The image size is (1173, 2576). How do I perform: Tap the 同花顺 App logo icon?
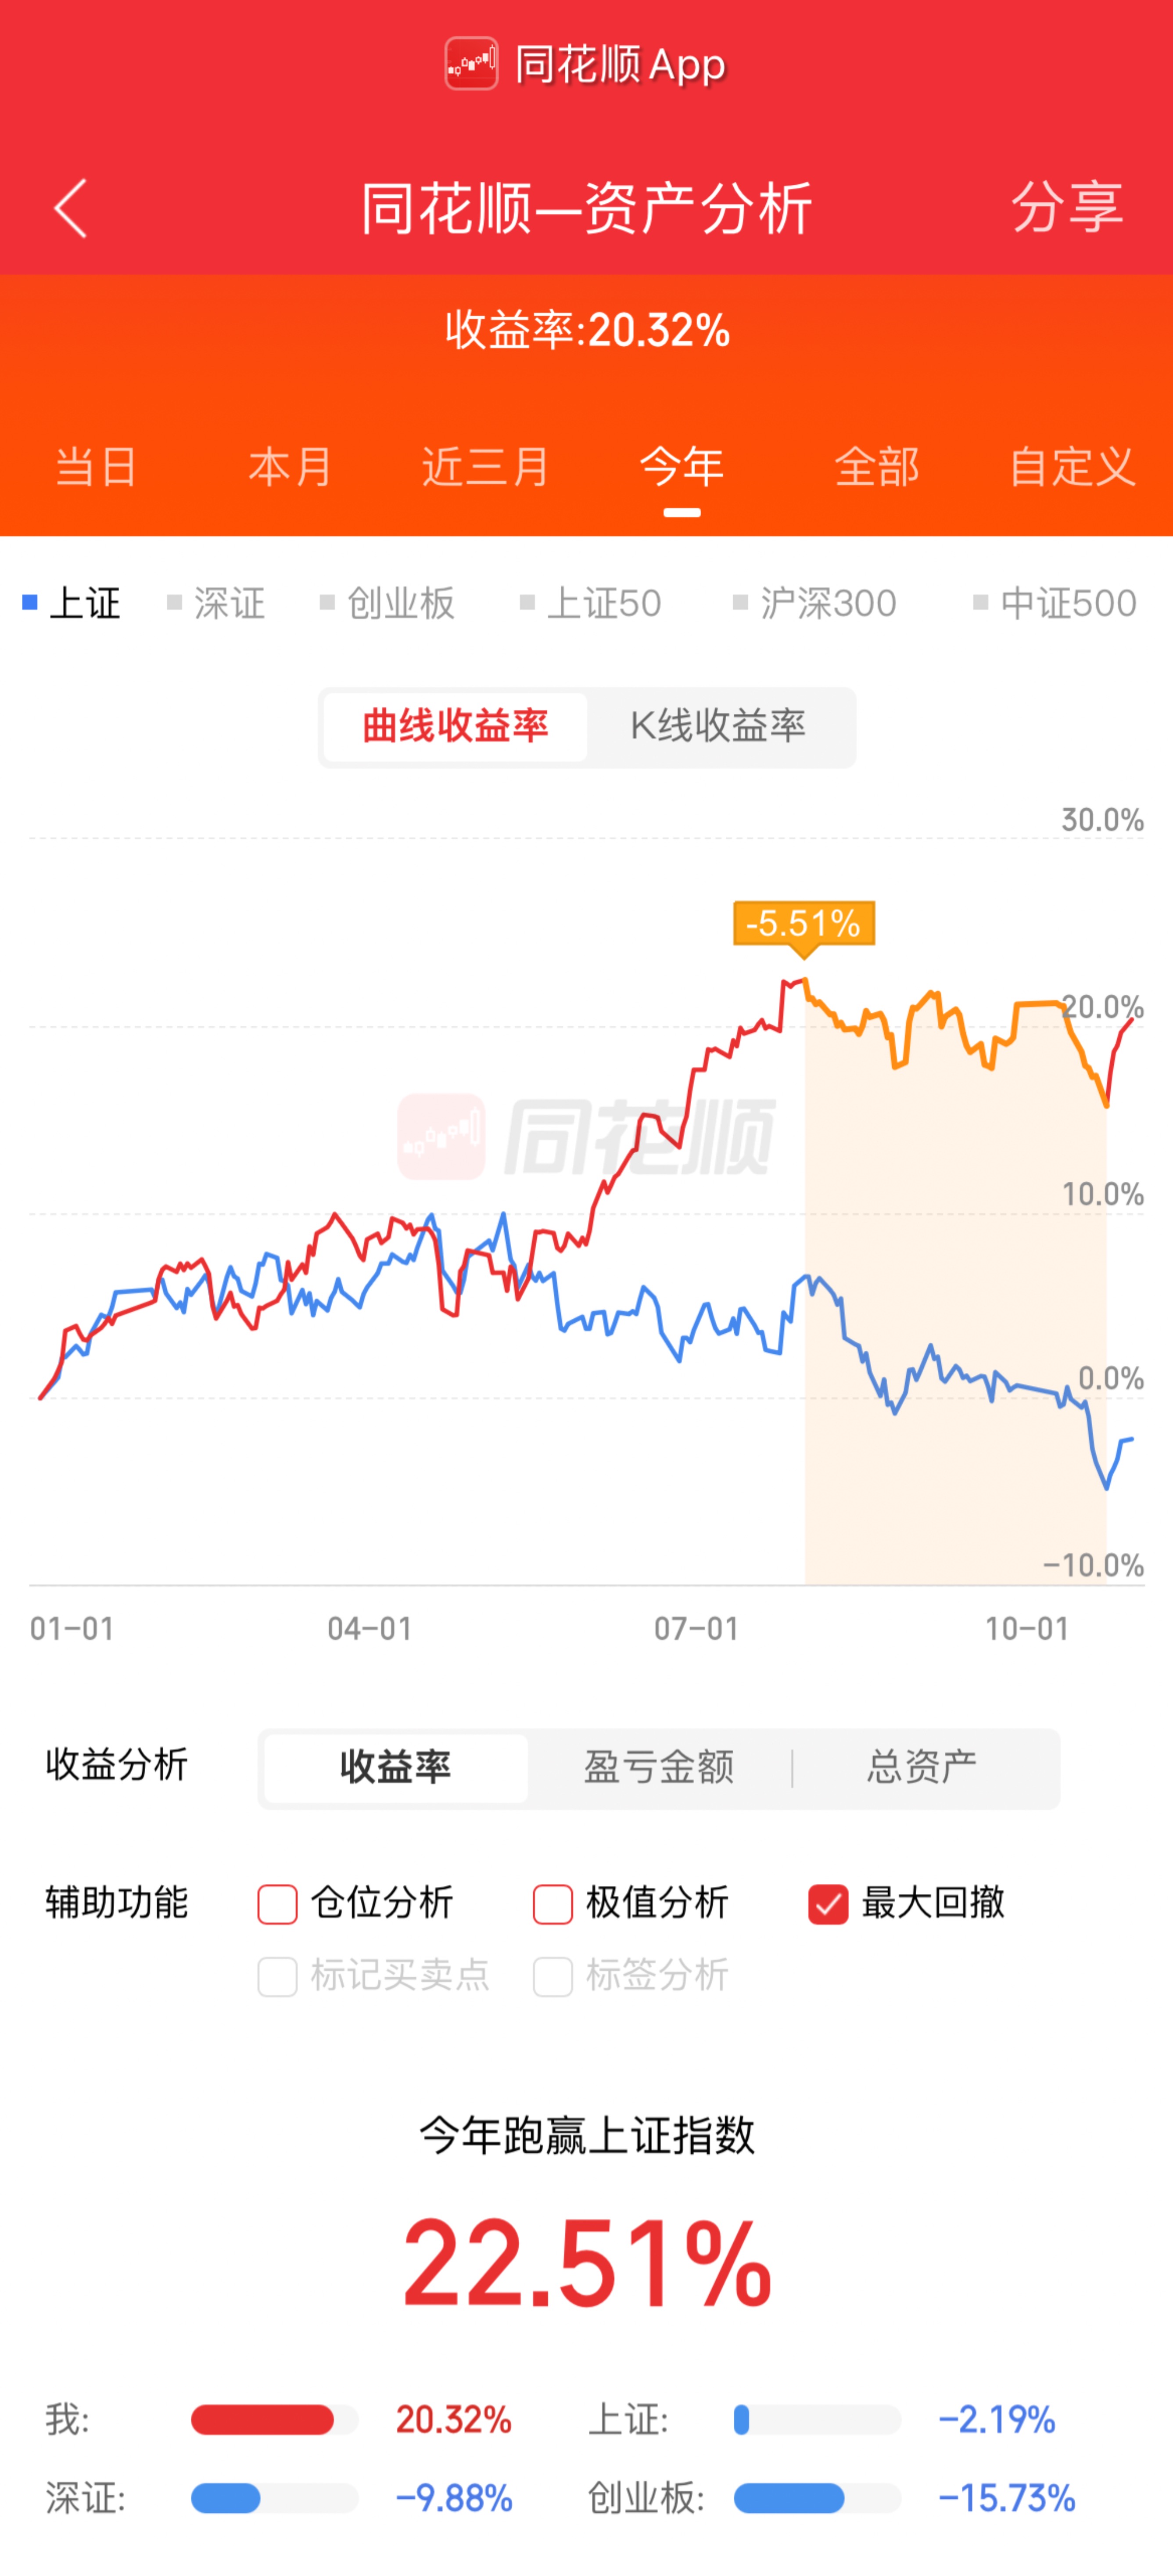[471, 64]
